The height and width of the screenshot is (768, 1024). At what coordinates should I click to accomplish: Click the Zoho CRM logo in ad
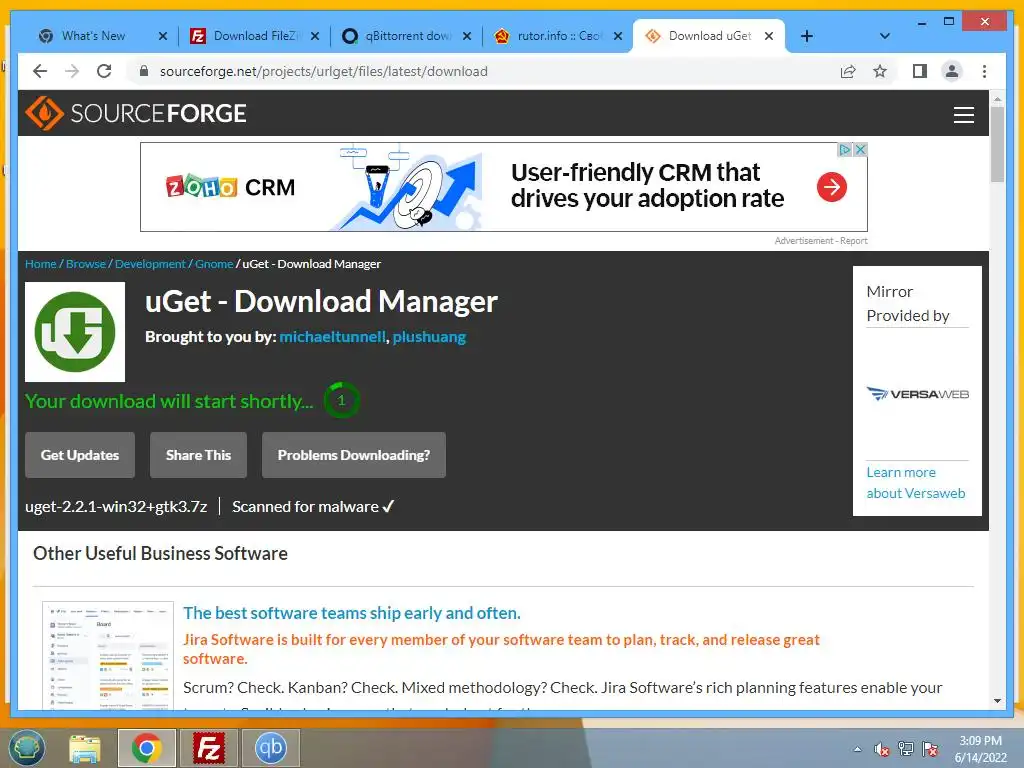(x=230, y=187)
